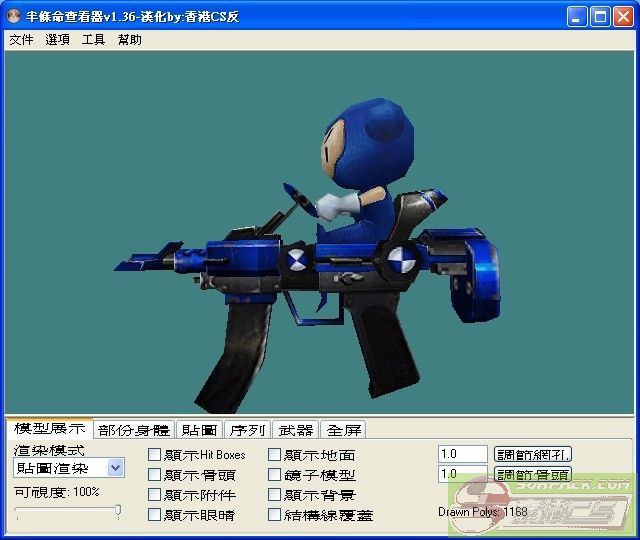Toggle the 顯示骨頭 checkbox

coord(154,475)
